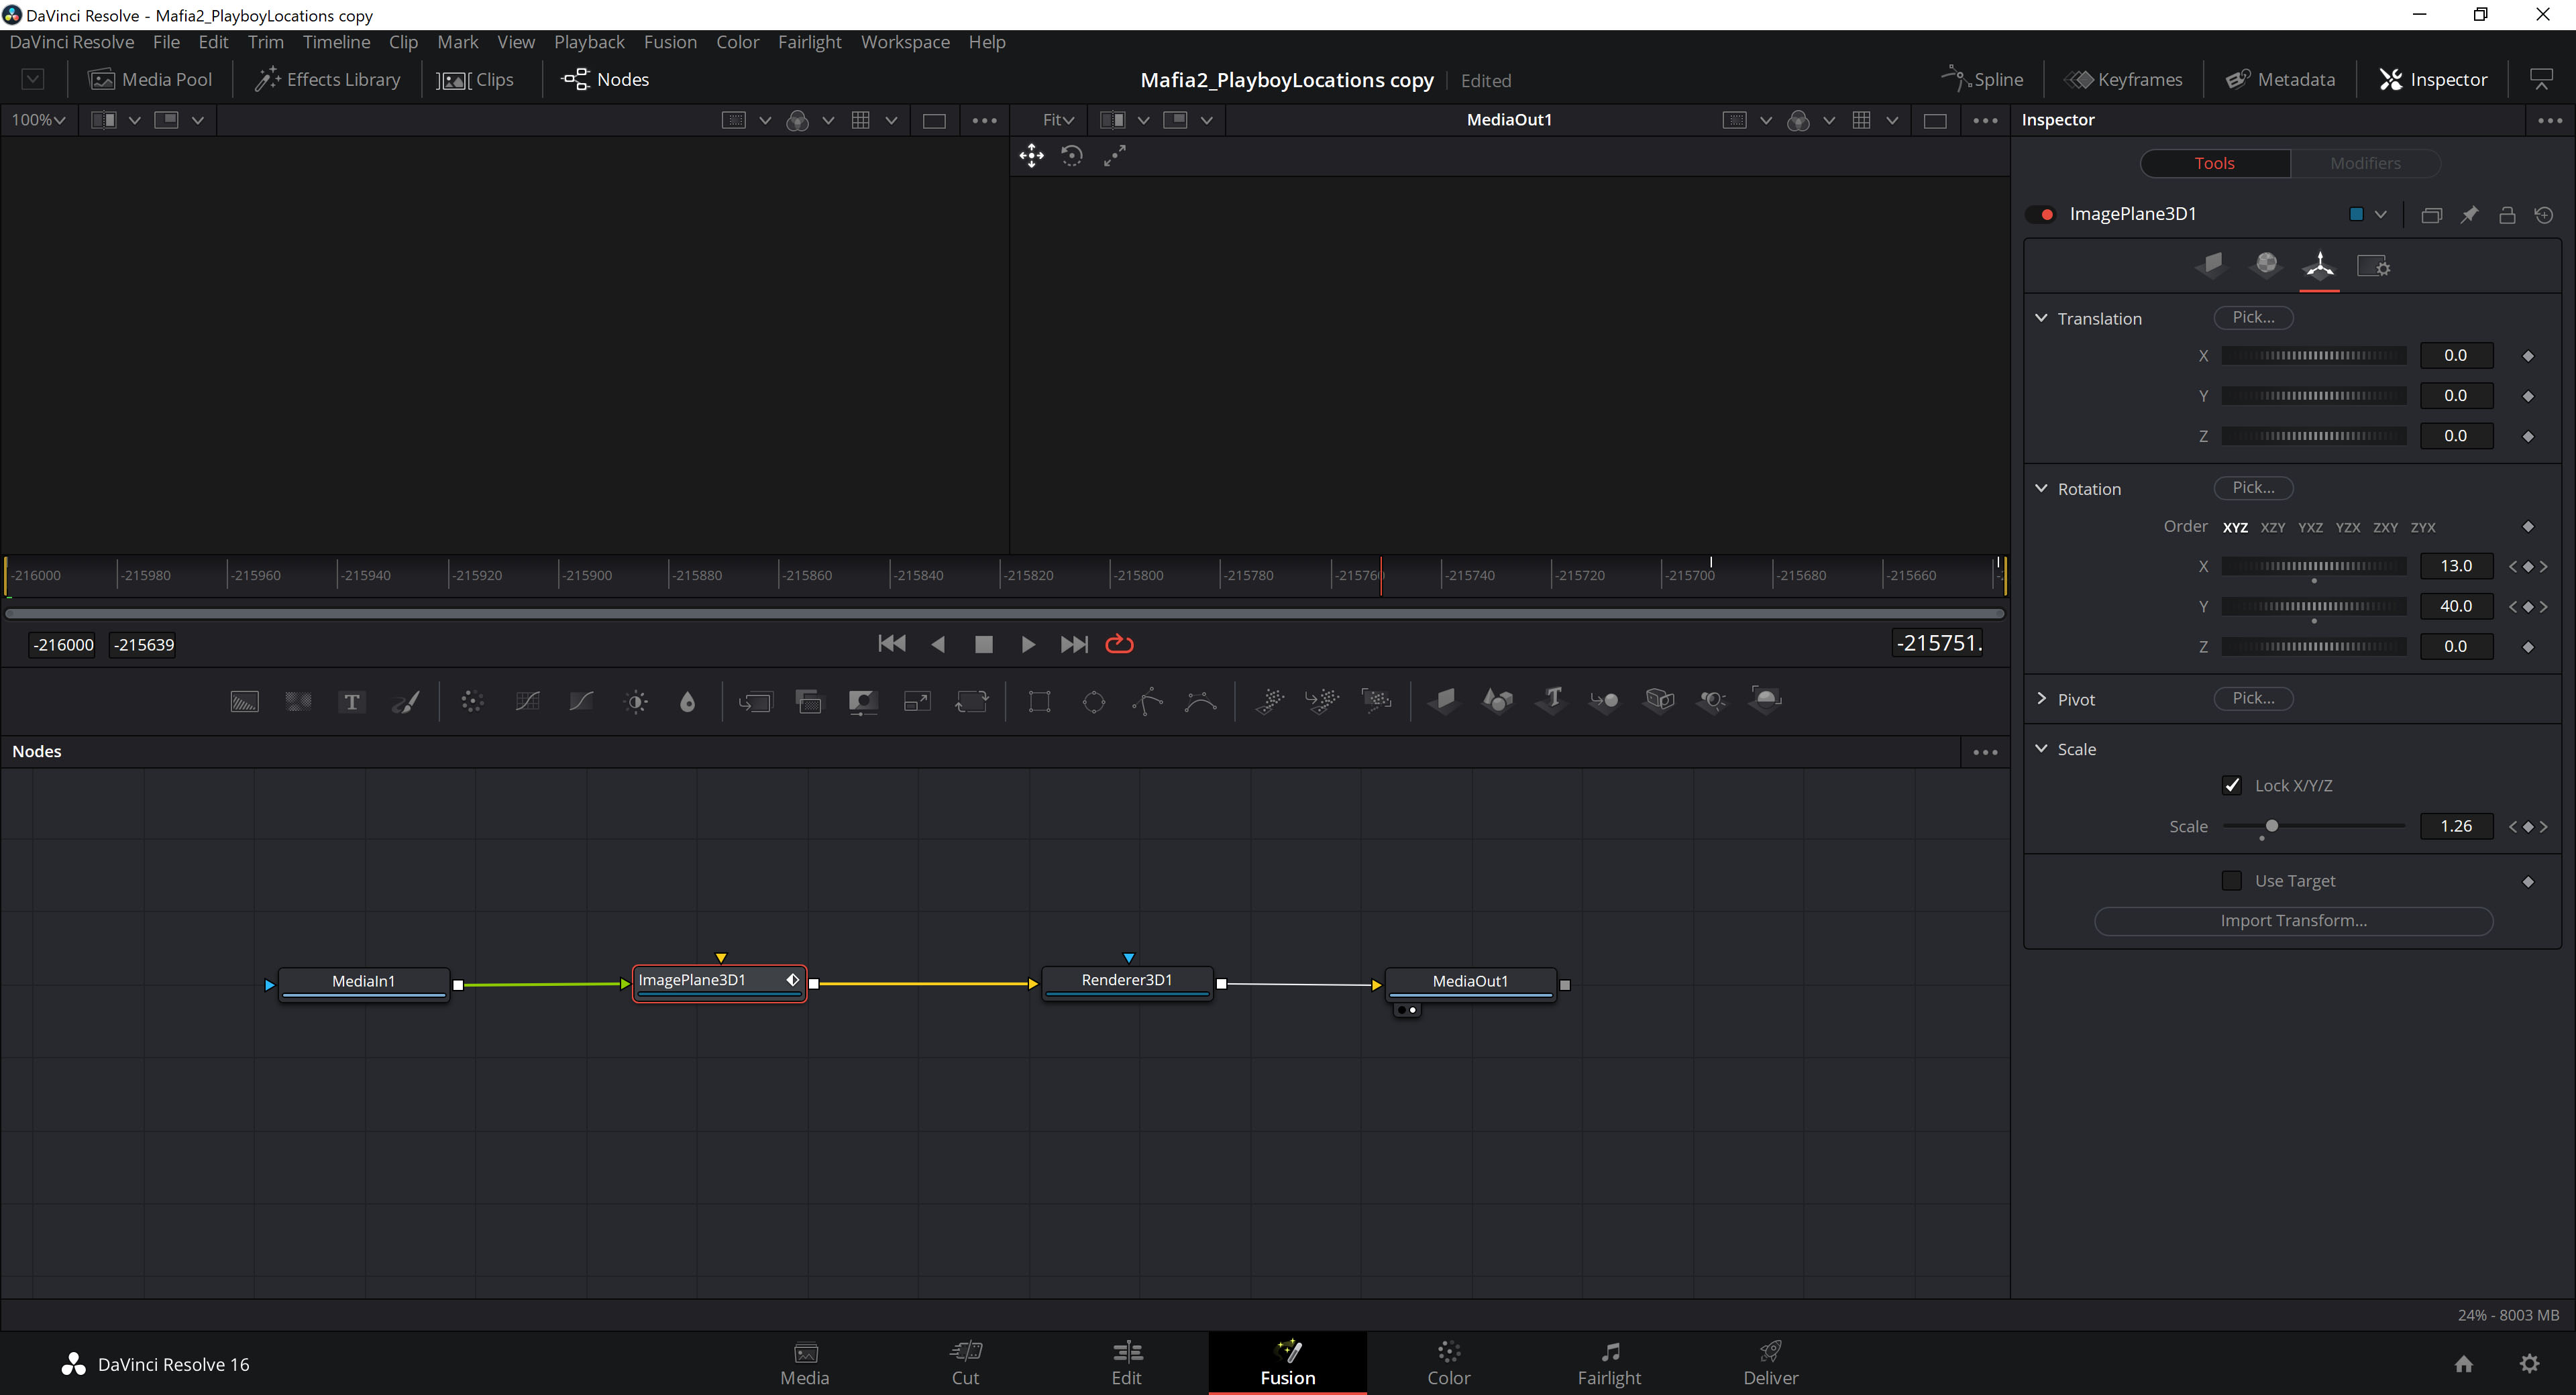Image resolution: width=2576 pixels, height=1395 pixels.
Task: Click Pick button for Translation
Action: [2253, 317]
